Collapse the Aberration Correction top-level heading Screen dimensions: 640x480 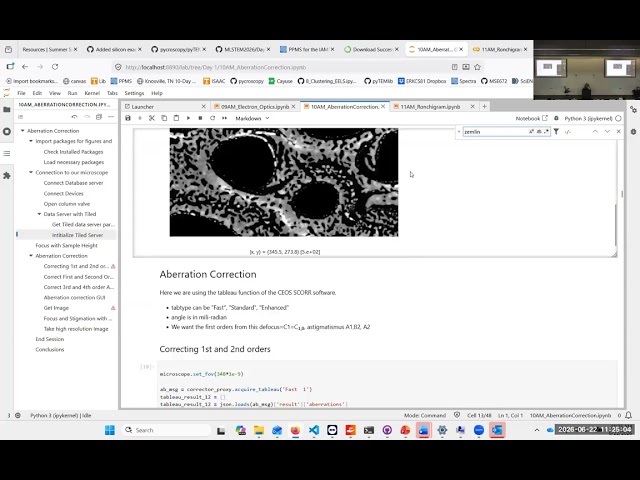click(22, 131)
